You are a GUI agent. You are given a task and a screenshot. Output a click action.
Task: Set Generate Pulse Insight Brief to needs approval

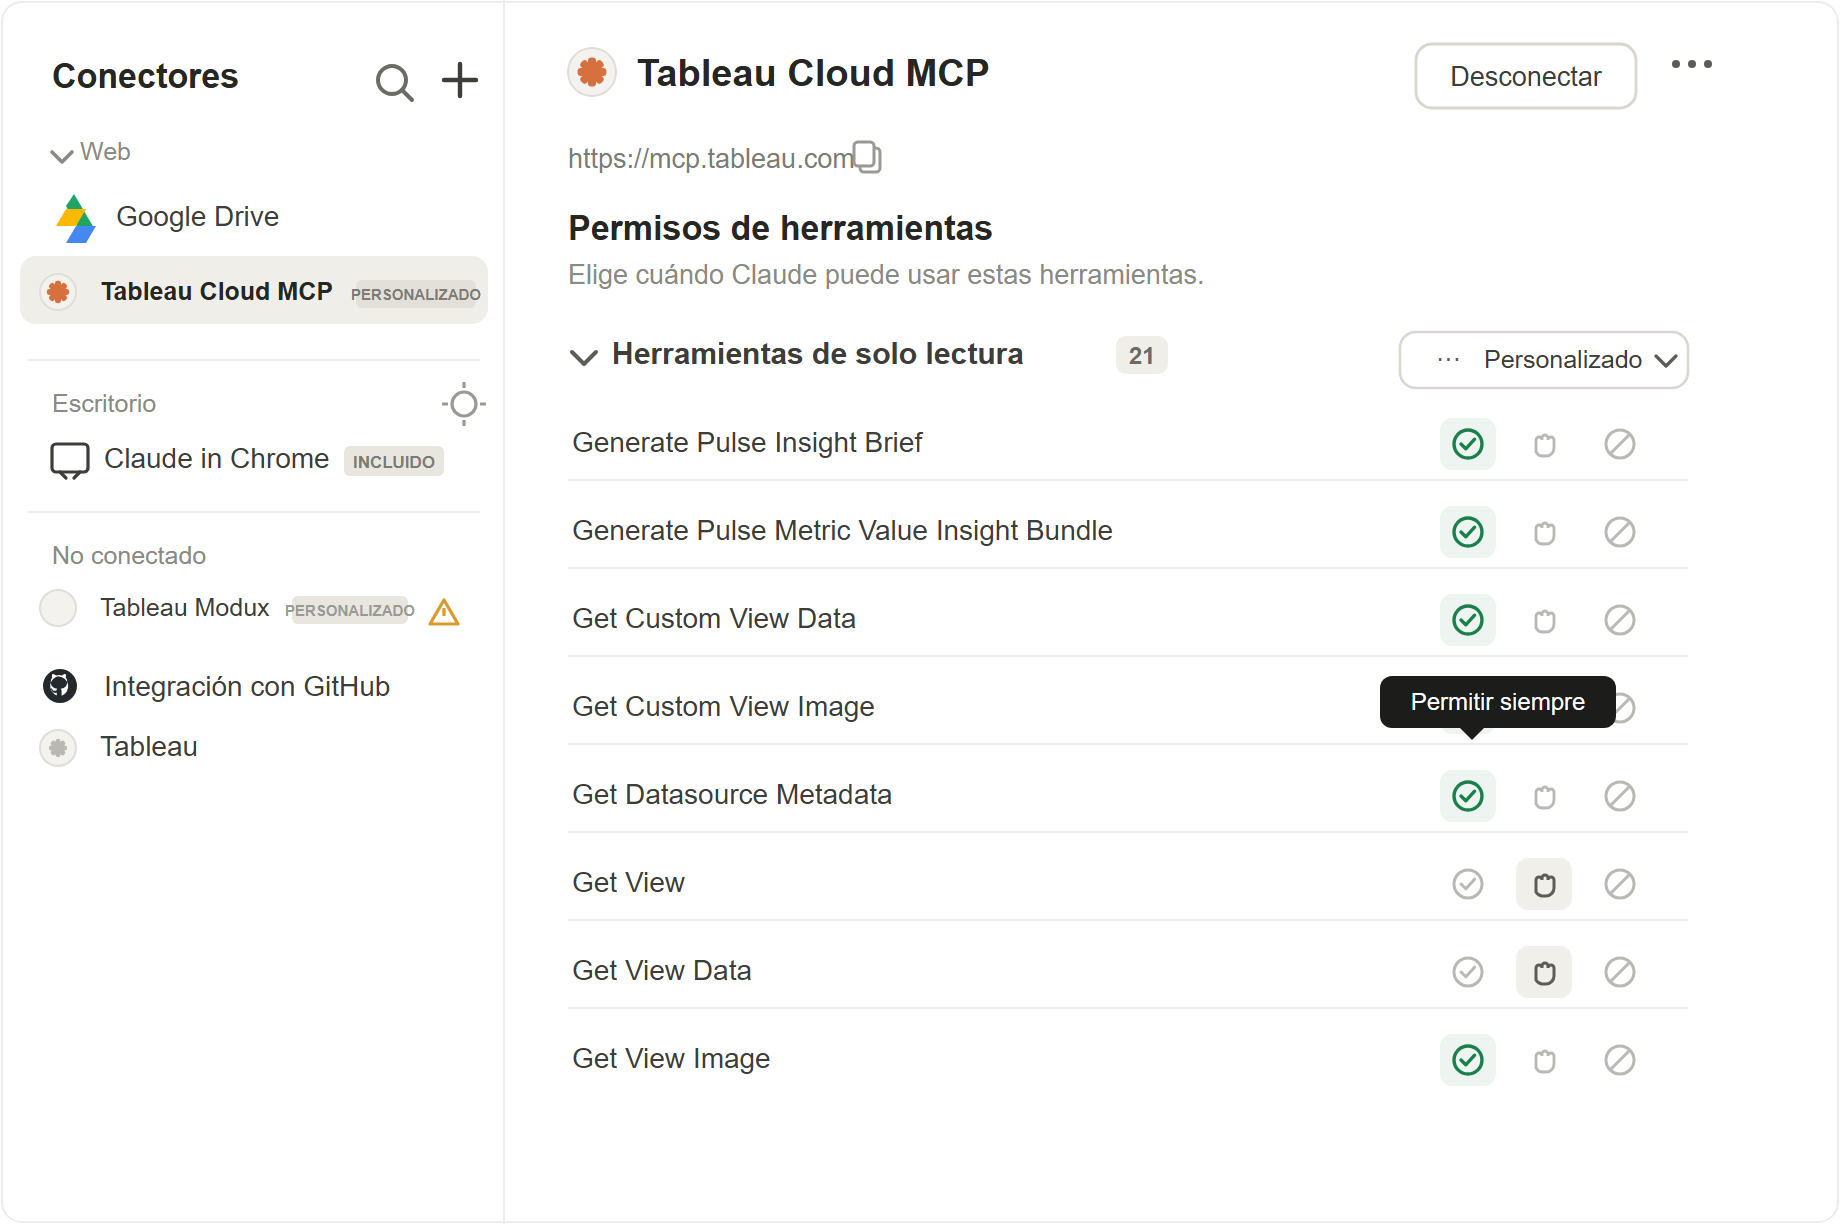pos(1545,444)
